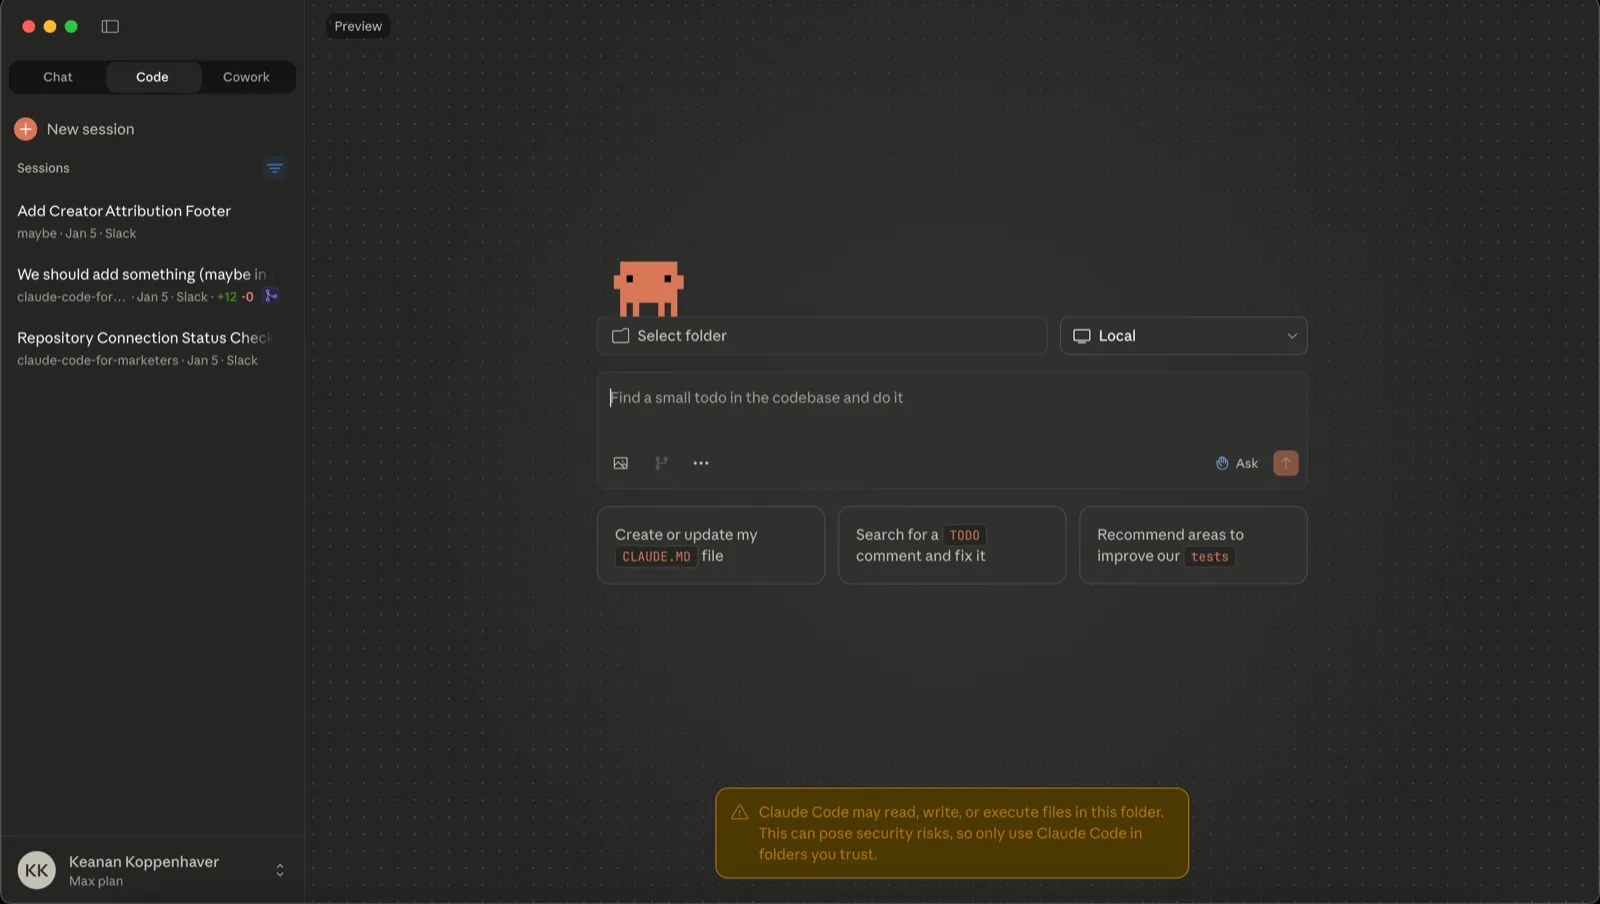1600x904 pixels.
Task: Open the Add Creator Attribution Footer session
Action: [123, 211]
